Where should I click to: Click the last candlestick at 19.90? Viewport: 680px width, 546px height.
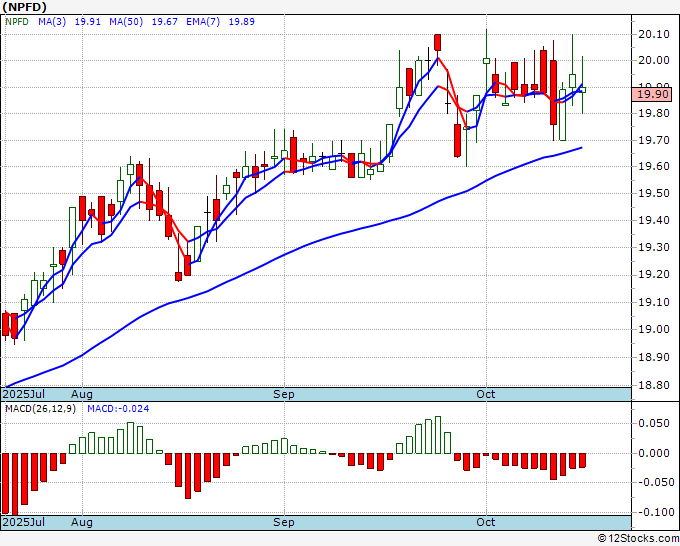tap(582, 90)
